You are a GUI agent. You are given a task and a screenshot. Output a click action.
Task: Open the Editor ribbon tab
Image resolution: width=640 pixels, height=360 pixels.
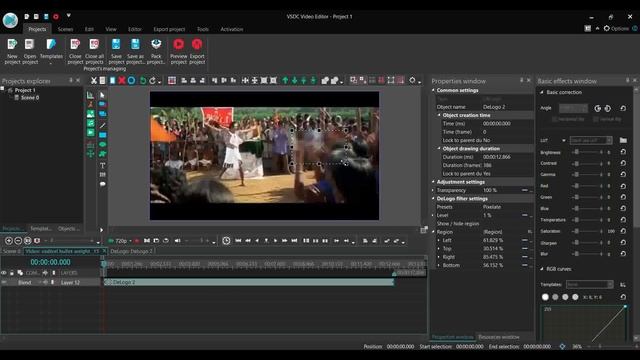coord(135,29)
